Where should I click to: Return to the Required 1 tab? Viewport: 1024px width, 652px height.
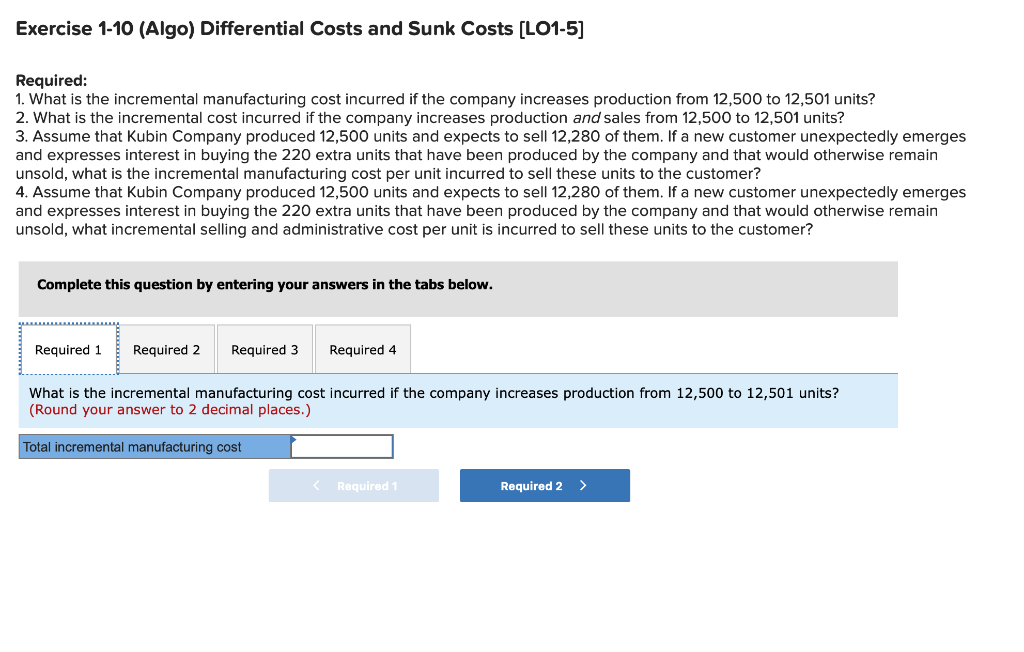pos(68,349)
